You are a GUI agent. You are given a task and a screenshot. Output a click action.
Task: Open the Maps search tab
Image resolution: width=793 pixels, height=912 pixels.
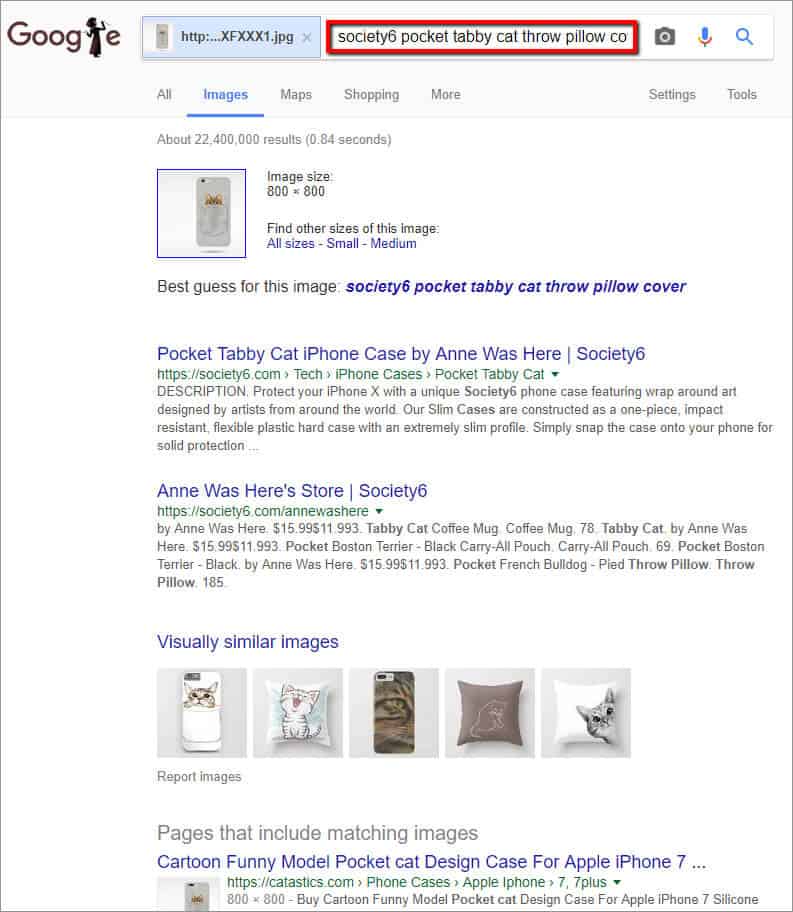pyautogui.click(x=295, y=95)
